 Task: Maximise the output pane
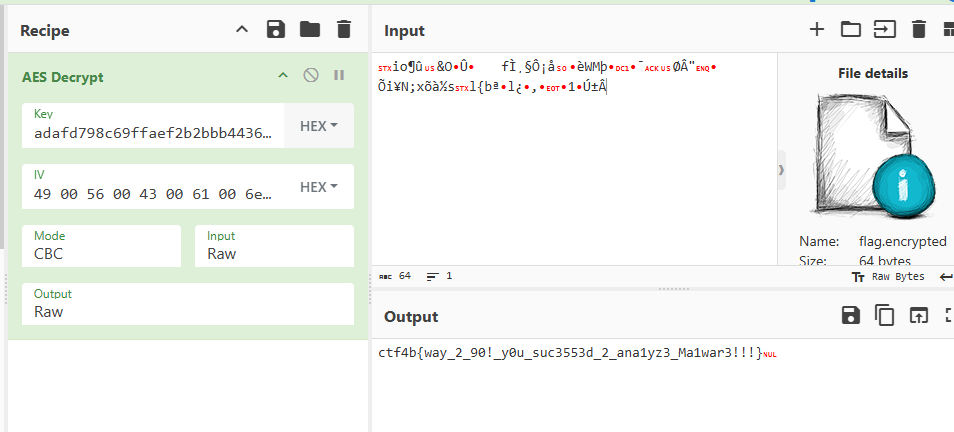(x=949, y=315)
